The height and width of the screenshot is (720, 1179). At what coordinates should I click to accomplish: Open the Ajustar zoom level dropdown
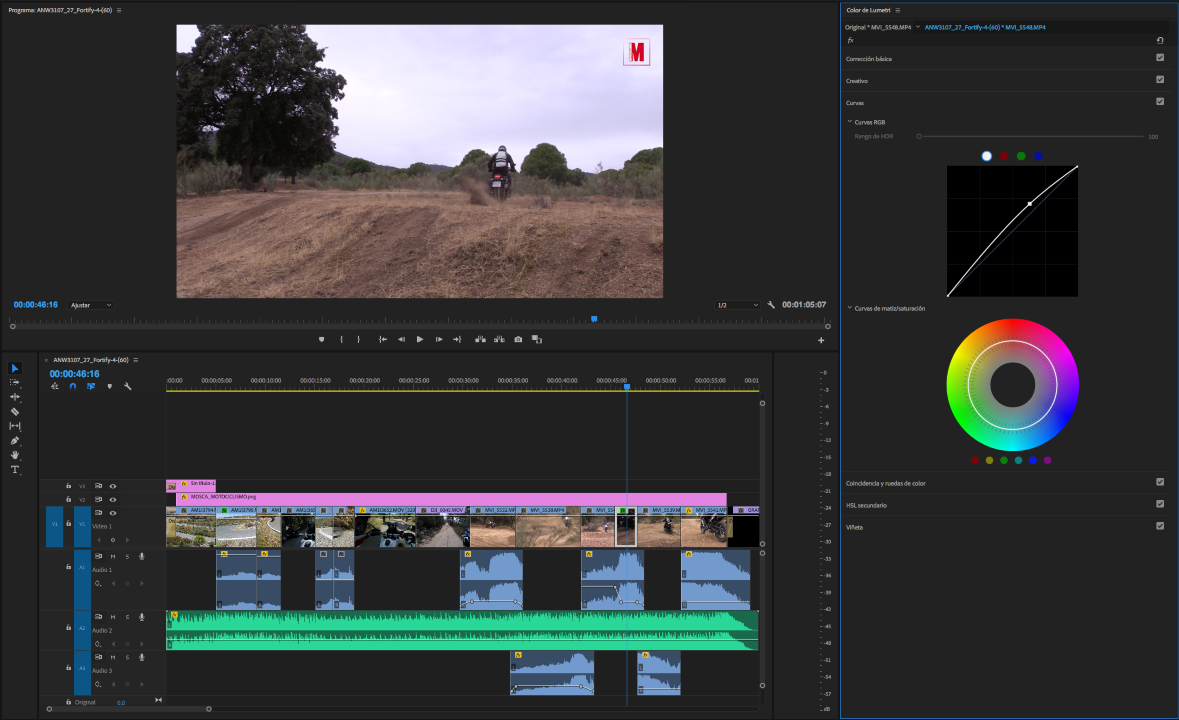[91, 305]
